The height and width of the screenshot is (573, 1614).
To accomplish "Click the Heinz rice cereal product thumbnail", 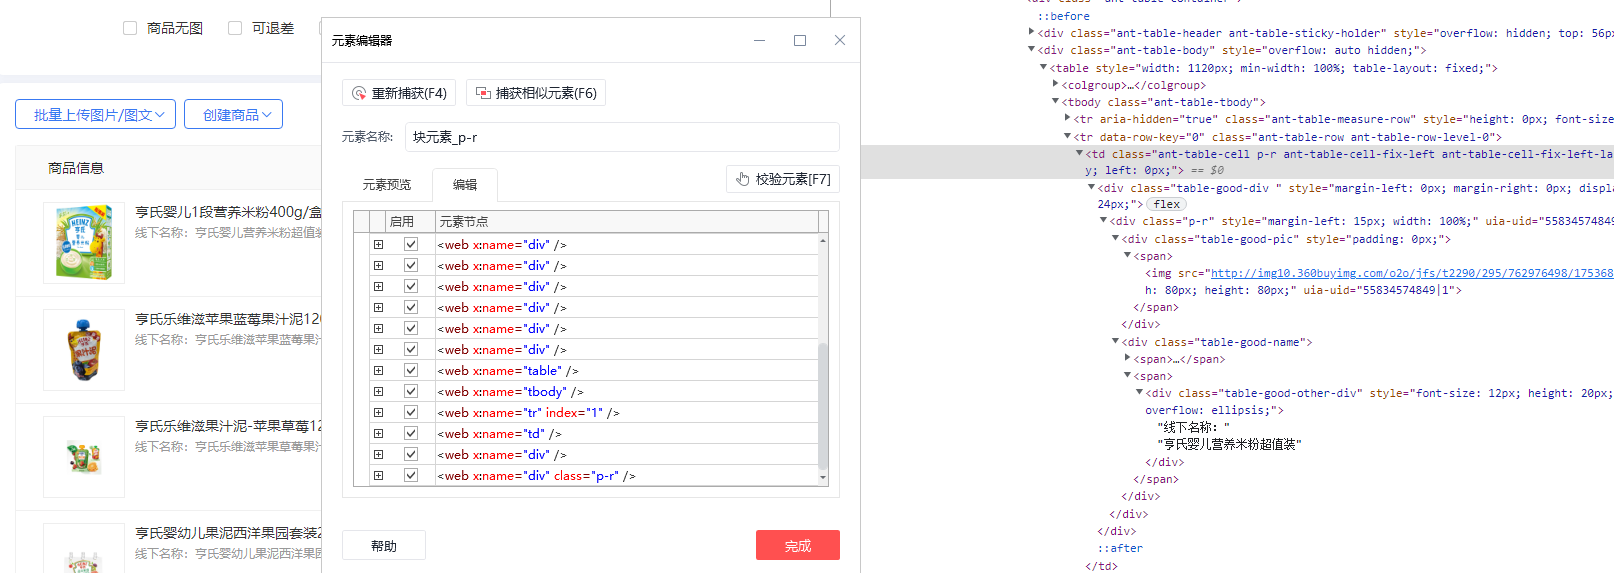I will (x=83, y=243).
